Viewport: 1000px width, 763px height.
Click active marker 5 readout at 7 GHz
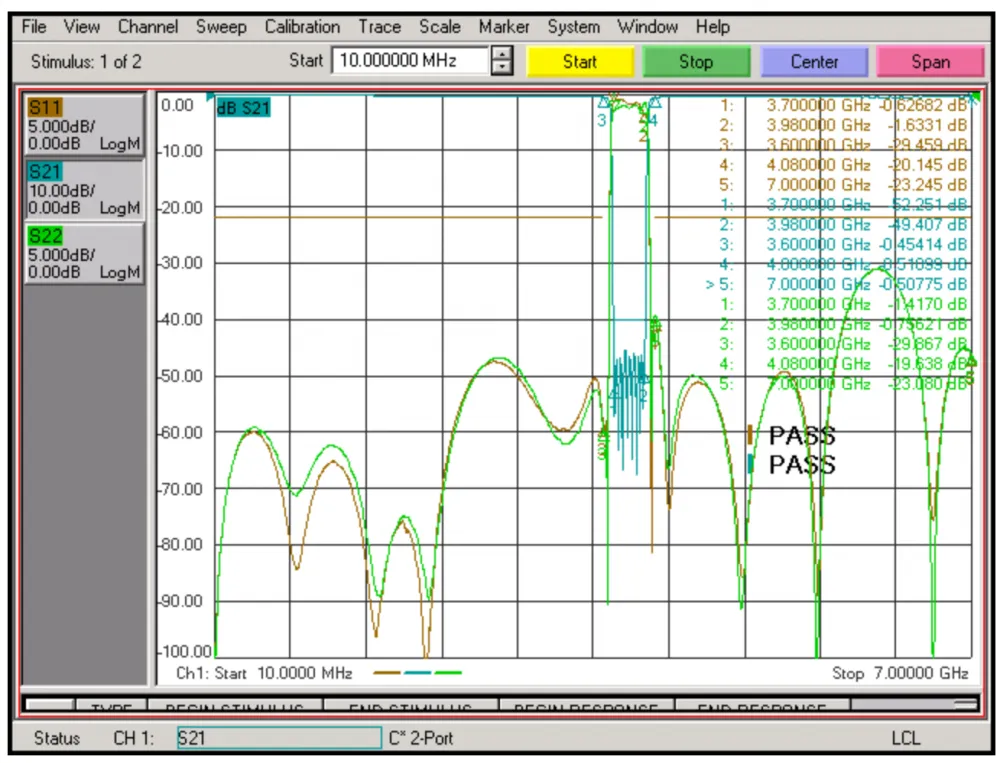click(x=836, y=284)
